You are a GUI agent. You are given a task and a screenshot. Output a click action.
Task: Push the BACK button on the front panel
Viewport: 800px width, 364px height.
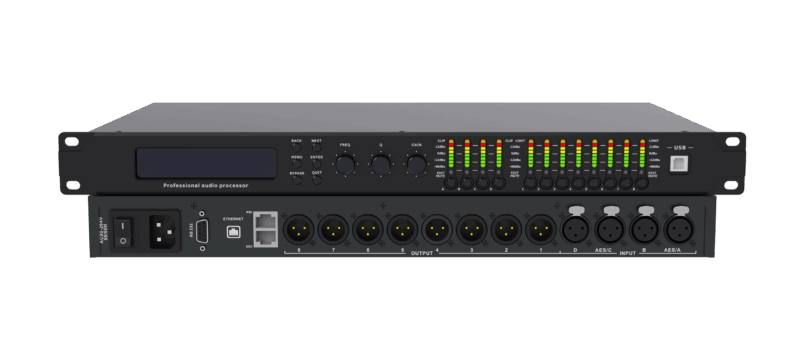tap(296, 149)
